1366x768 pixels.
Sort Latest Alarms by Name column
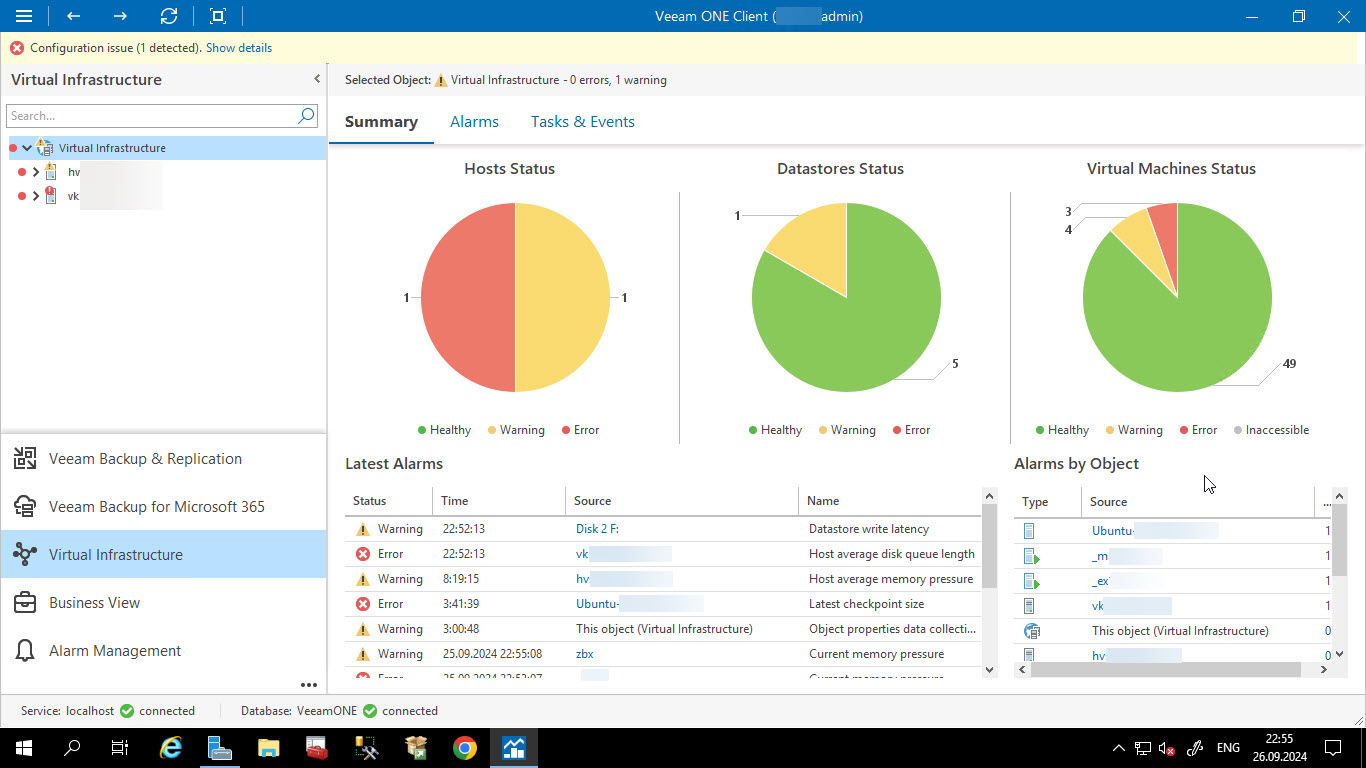[890, 501]
